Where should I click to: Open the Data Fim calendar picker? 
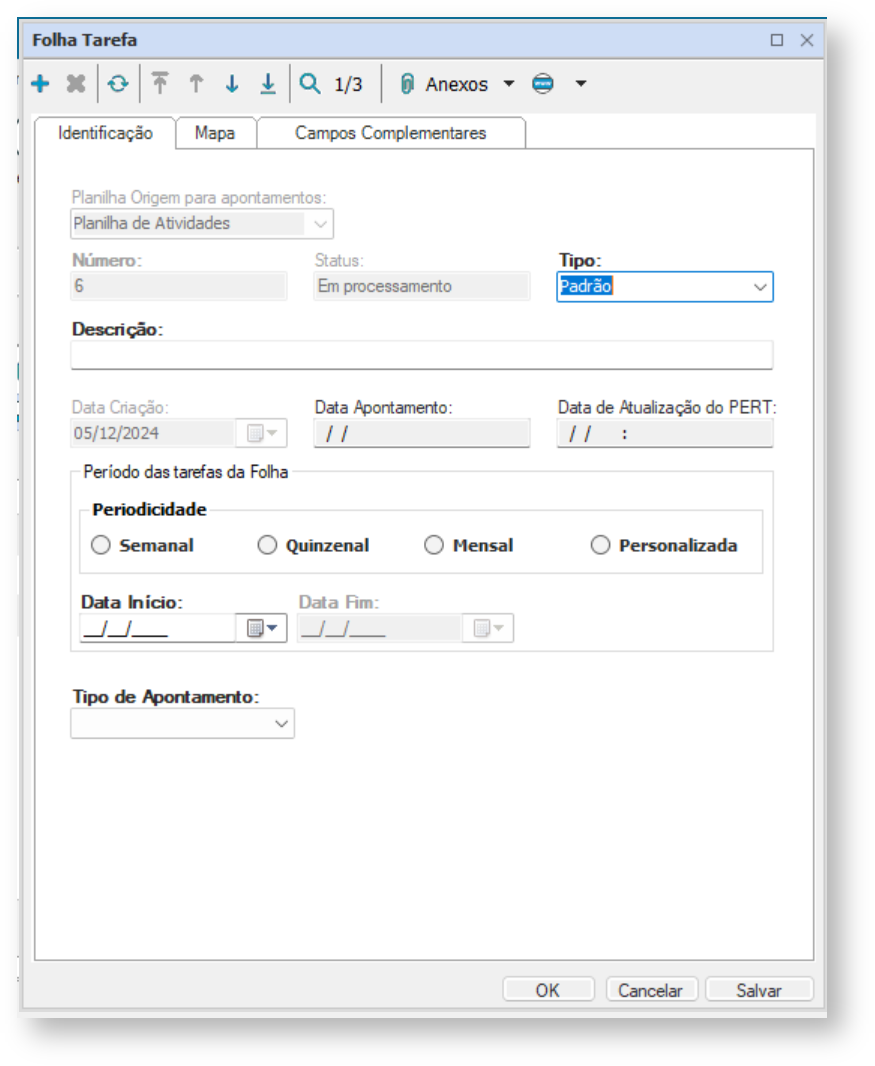488,628
